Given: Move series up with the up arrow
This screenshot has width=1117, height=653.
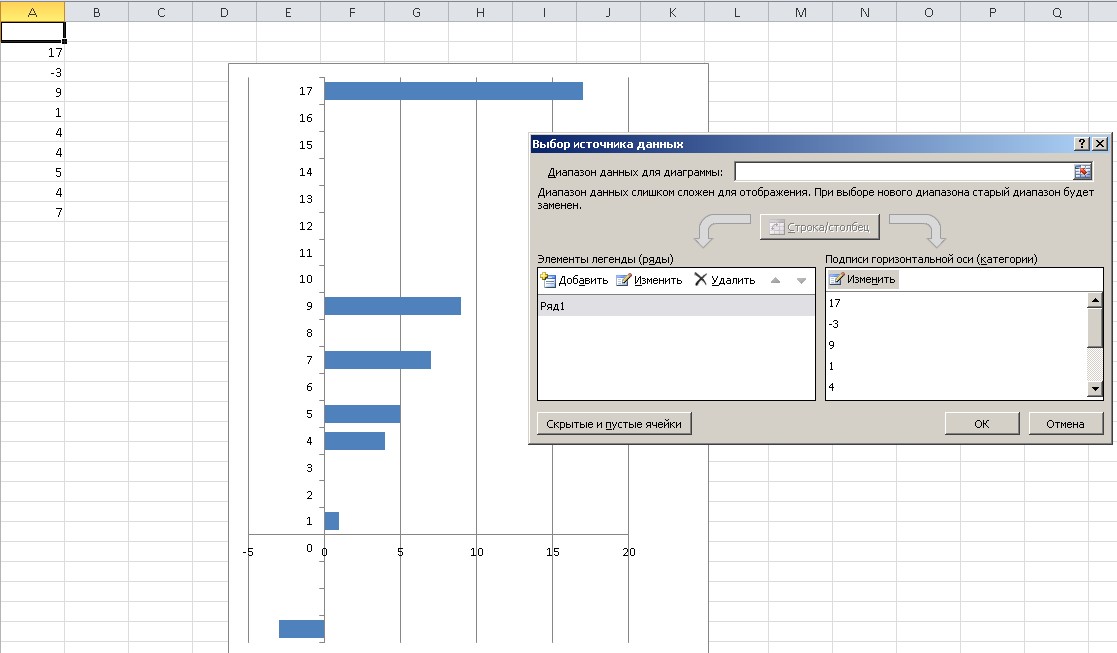Looking at the screenshot, I should [x=775, y=281].
